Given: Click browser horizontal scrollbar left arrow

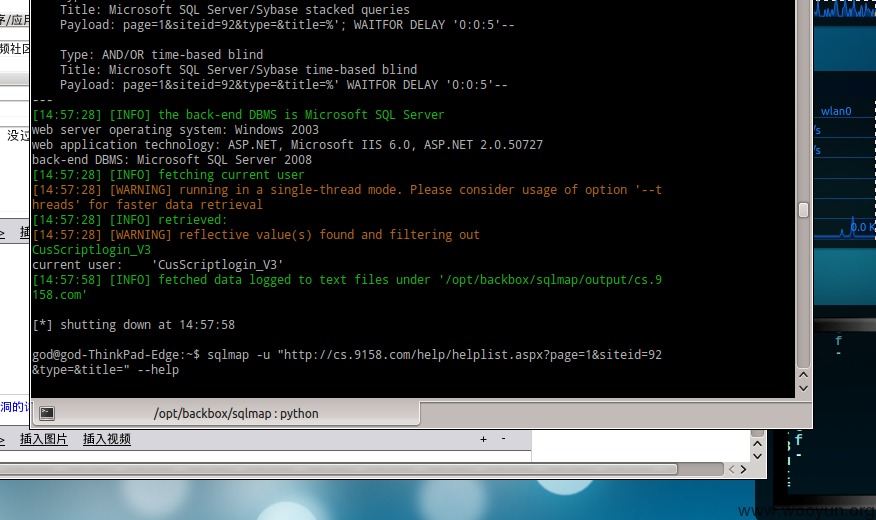Looking at the screenshot, I should click(x=731, y=470).
